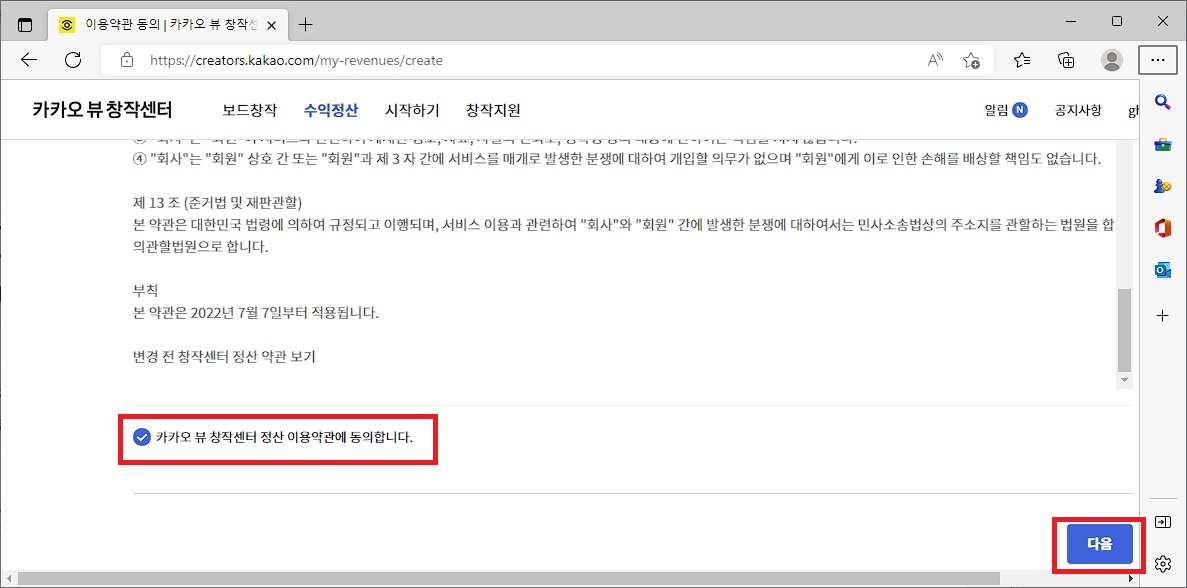Click the 부칙 heading text
Screen dimensions: 1187x588
click(x=144, y=291)
